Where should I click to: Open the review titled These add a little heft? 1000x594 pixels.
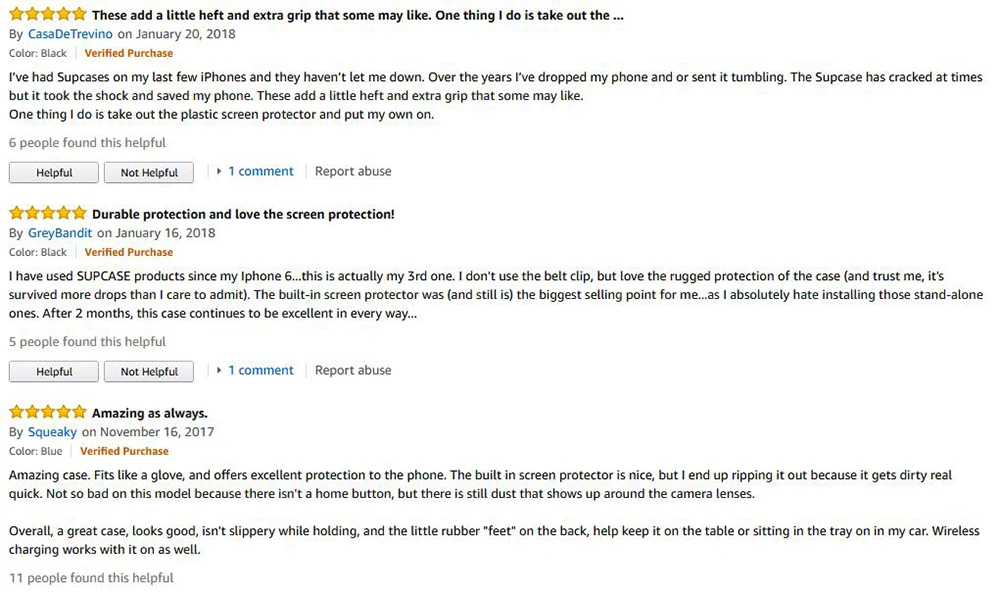[x=358, y=15]
